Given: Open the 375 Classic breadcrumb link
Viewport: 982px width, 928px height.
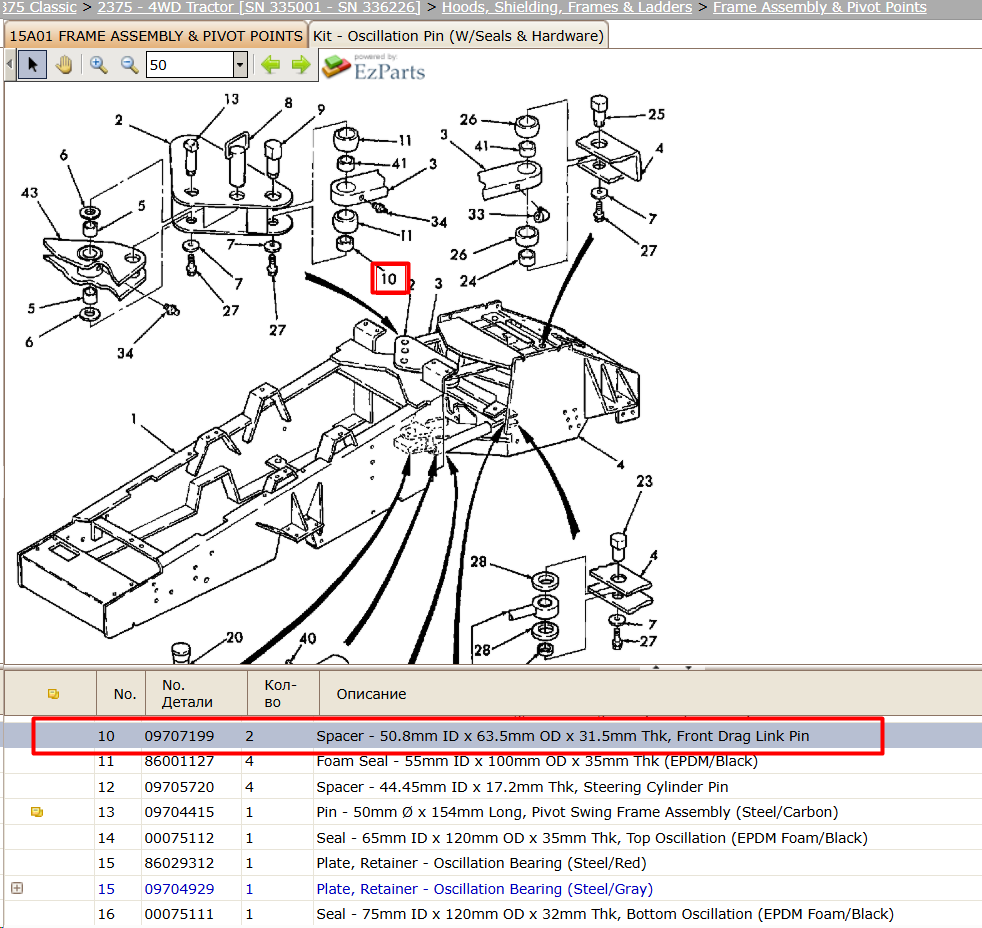Looking at the screenshot, I should click(x=38, y=8).
